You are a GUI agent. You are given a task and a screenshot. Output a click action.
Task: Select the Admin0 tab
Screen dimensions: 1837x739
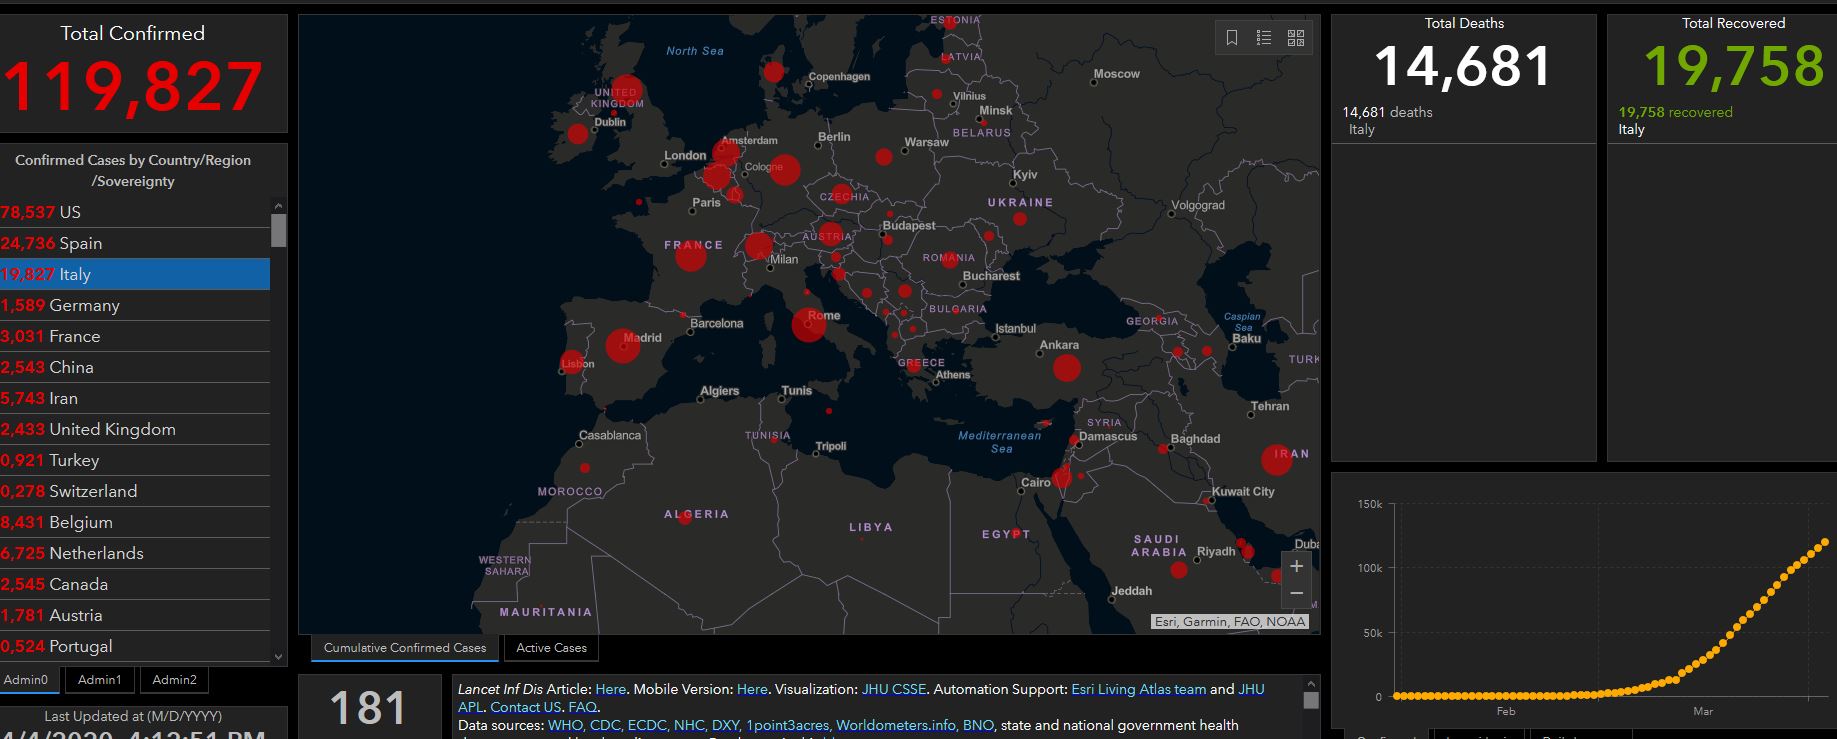pos(26,680)
